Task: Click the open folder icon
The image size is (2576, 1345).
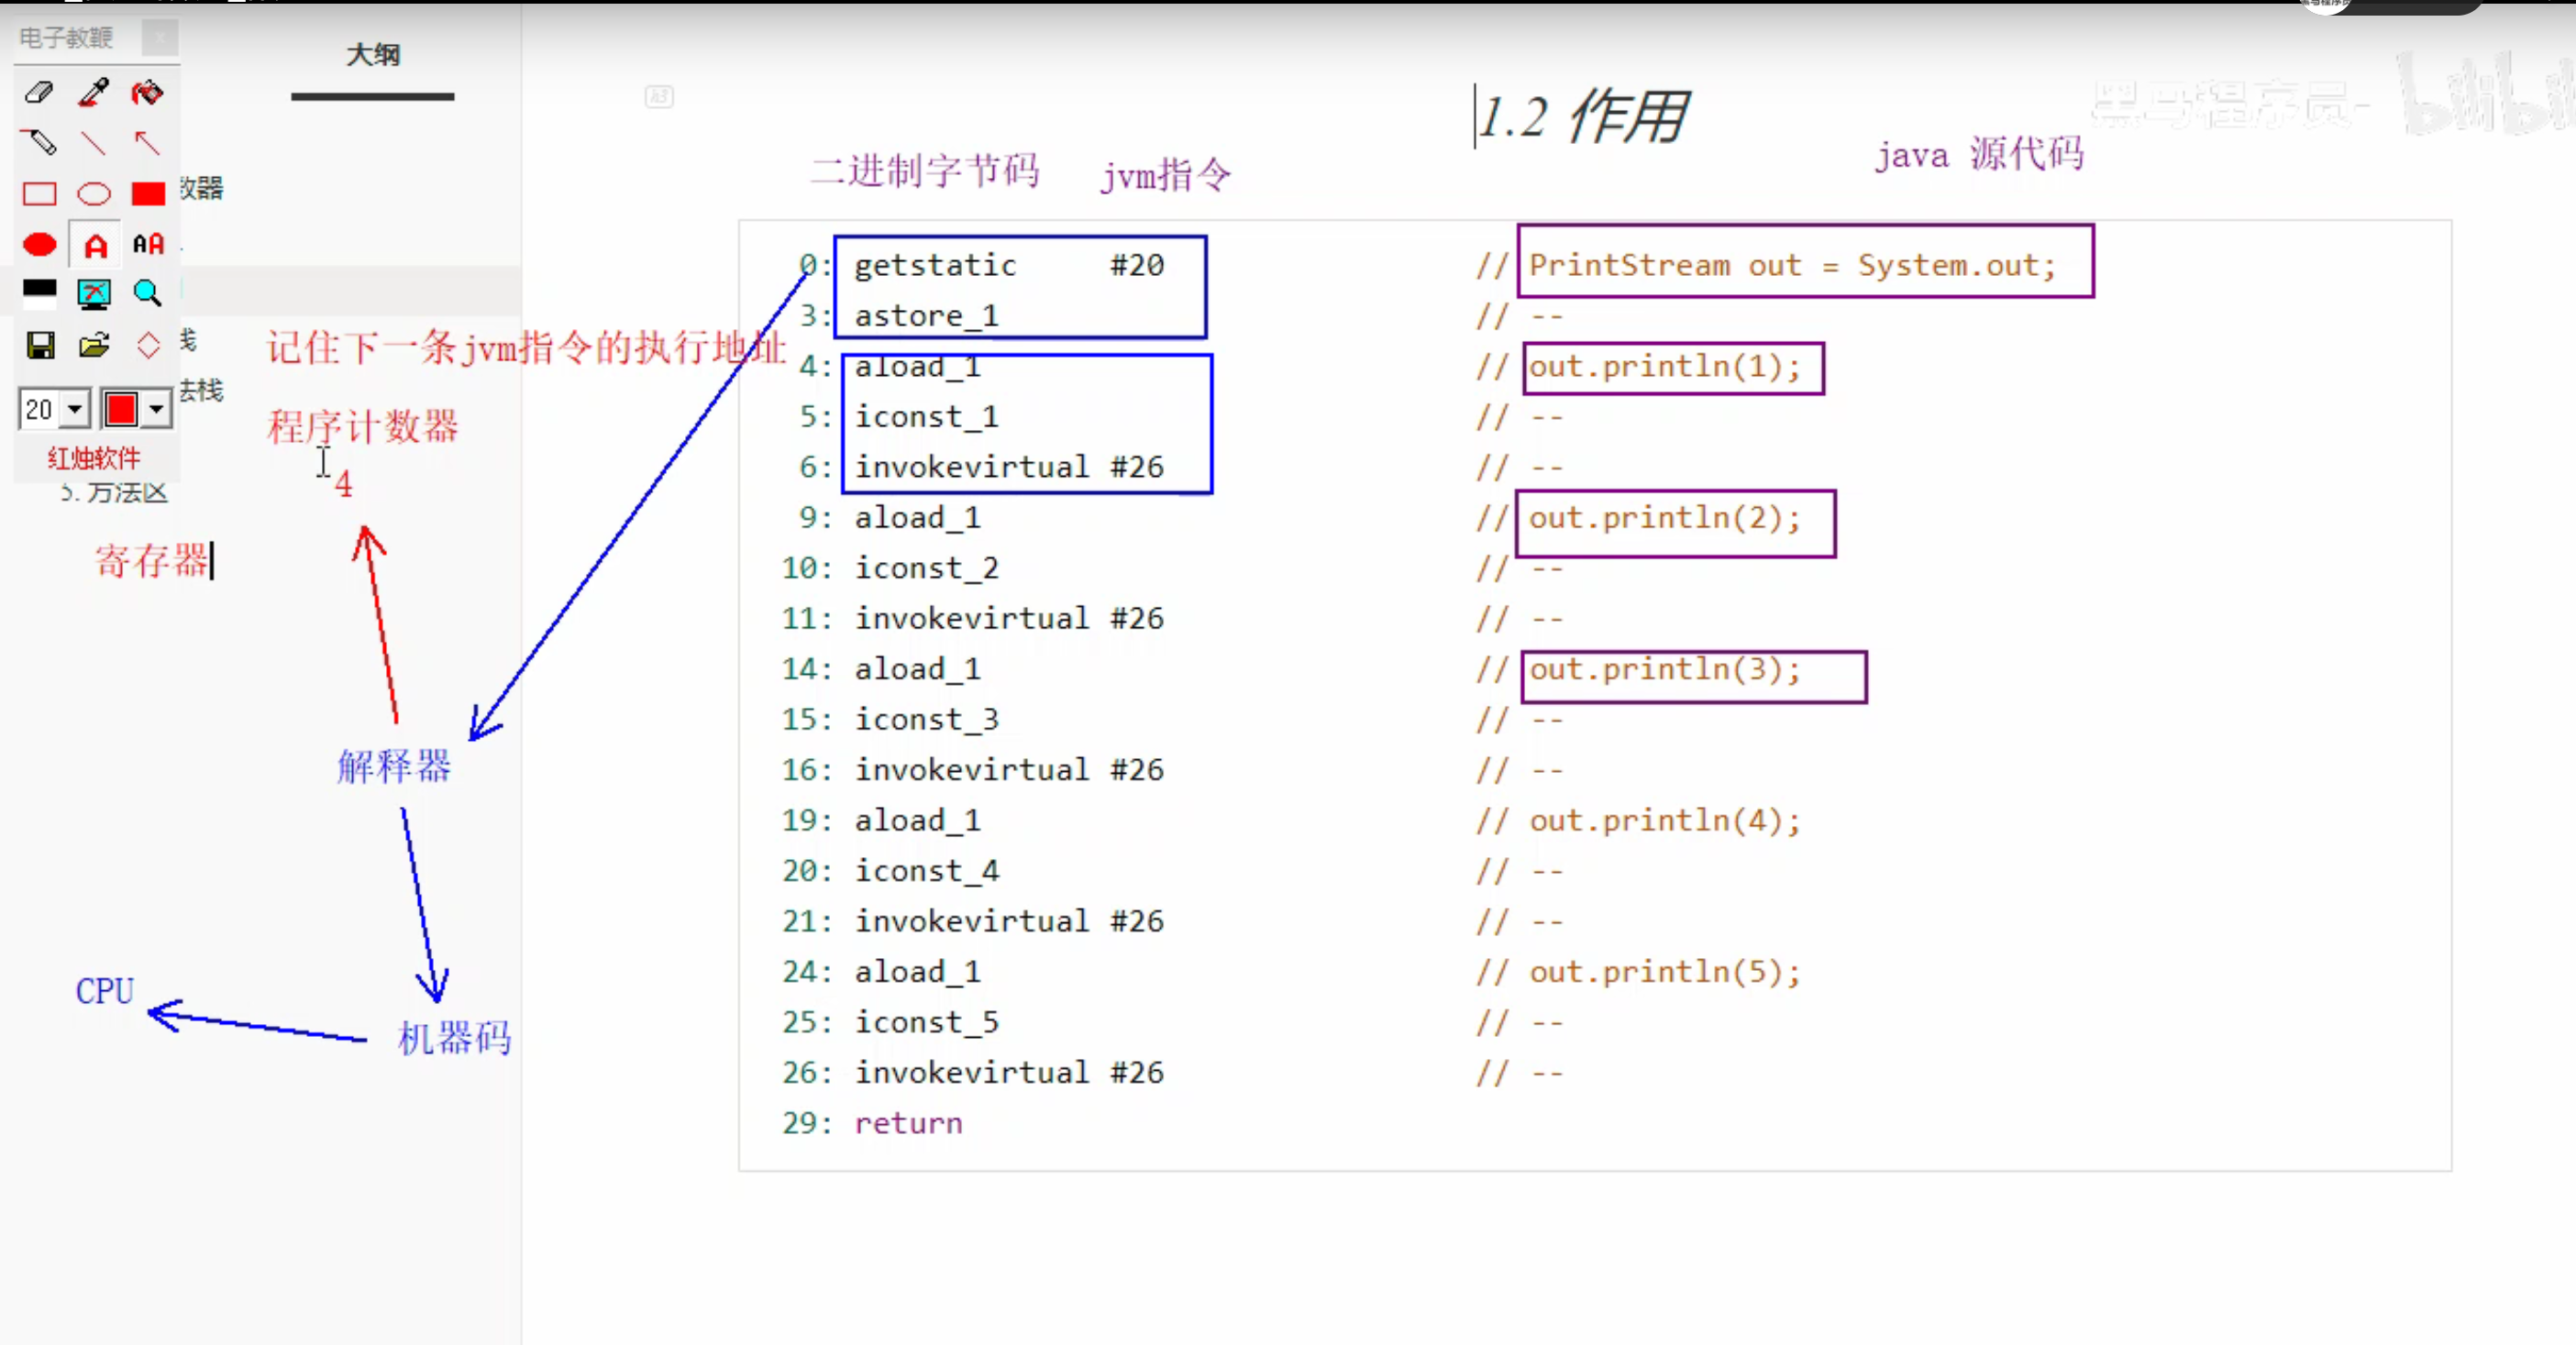Action: (94, 345)
